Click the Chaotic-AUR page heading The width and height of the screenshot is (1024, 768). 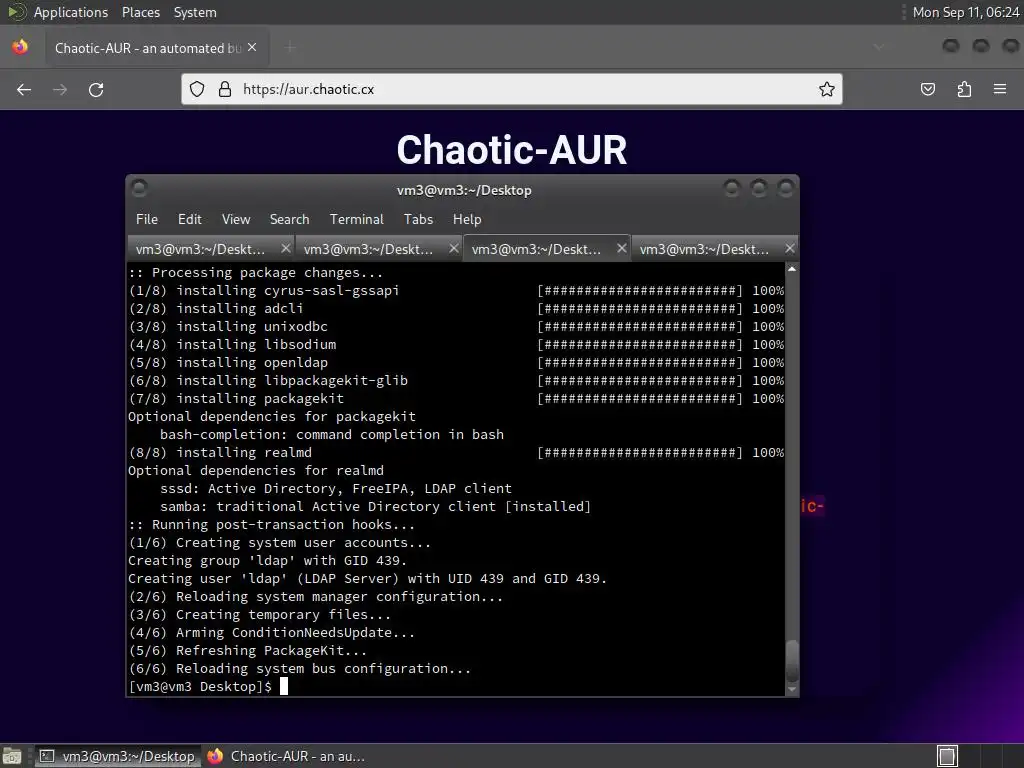511,150
